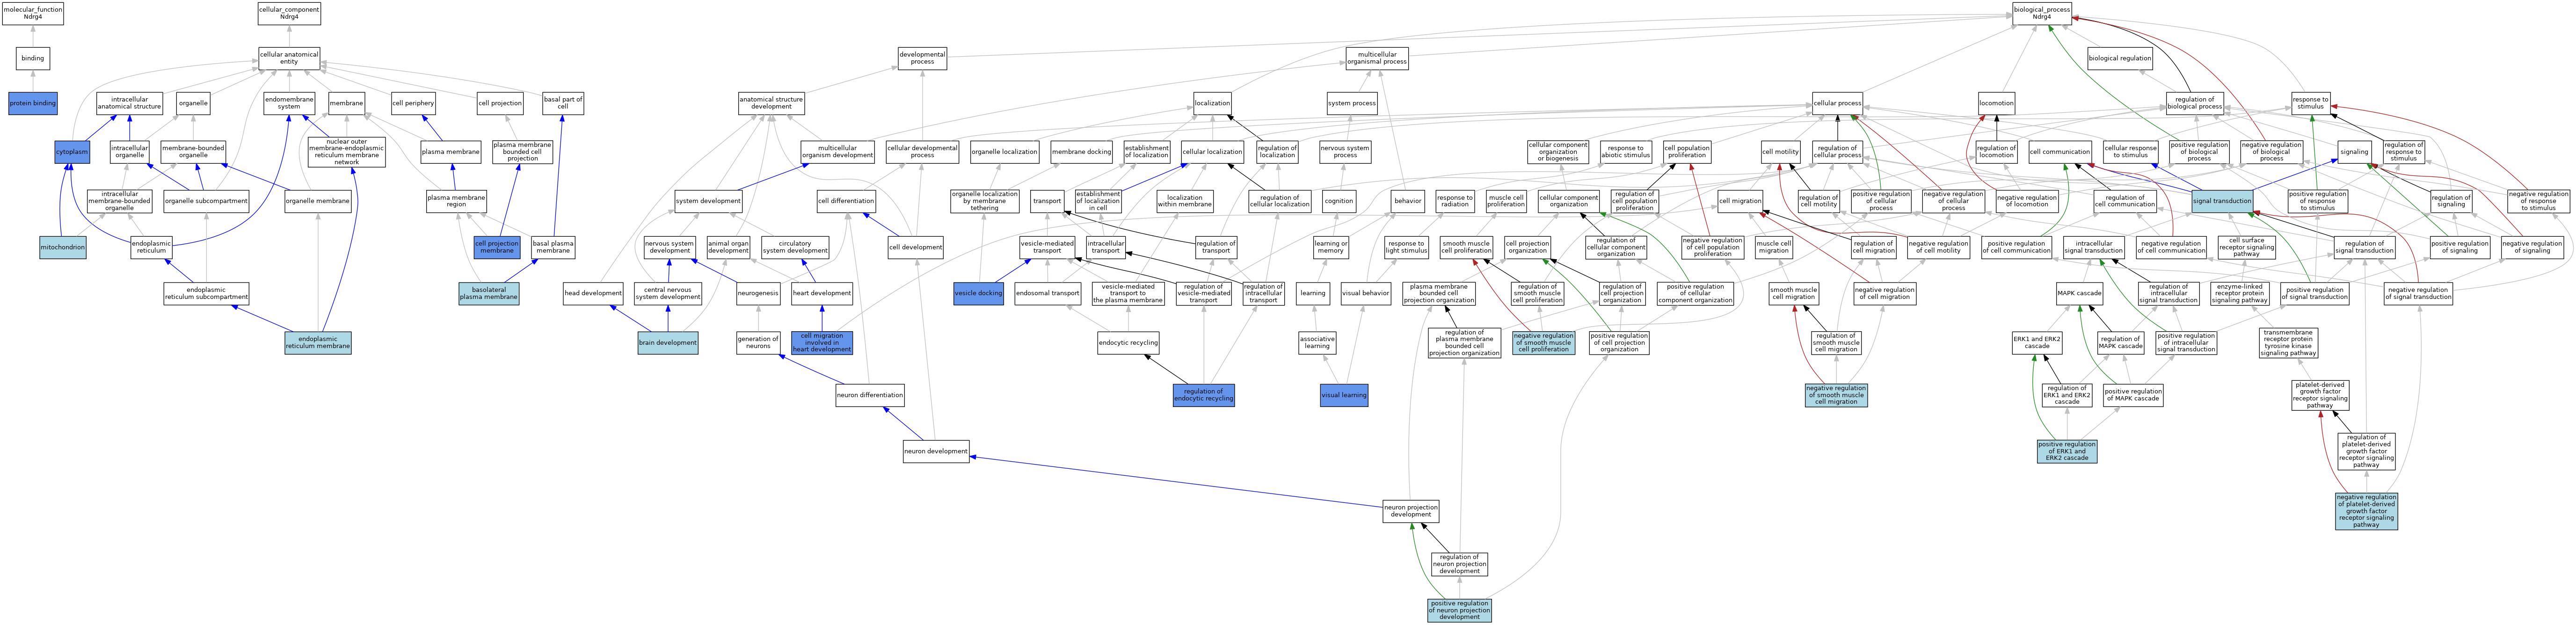The width and height of the screenshot is (2576, 625).
Task: Click the 'associative learning' node
Action: click(1317, 343)
